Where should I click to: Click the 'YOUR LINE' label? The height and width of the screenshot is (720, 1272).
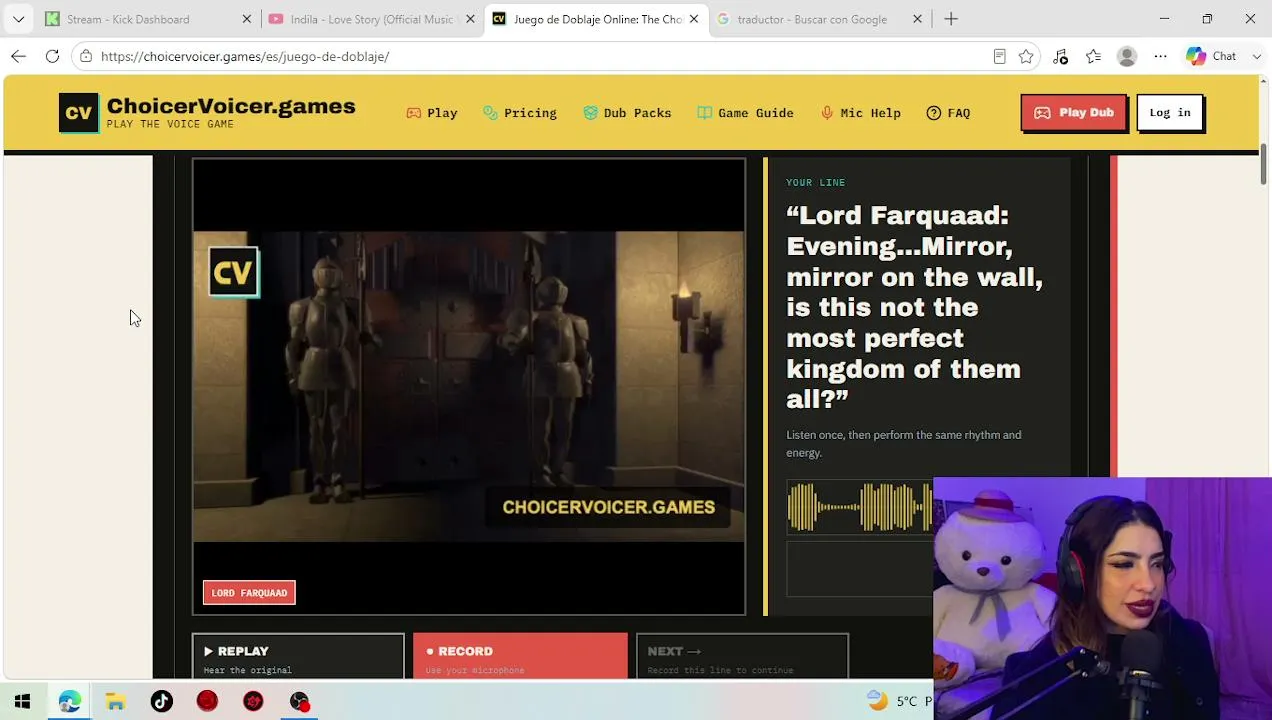(x=816, y=182)
